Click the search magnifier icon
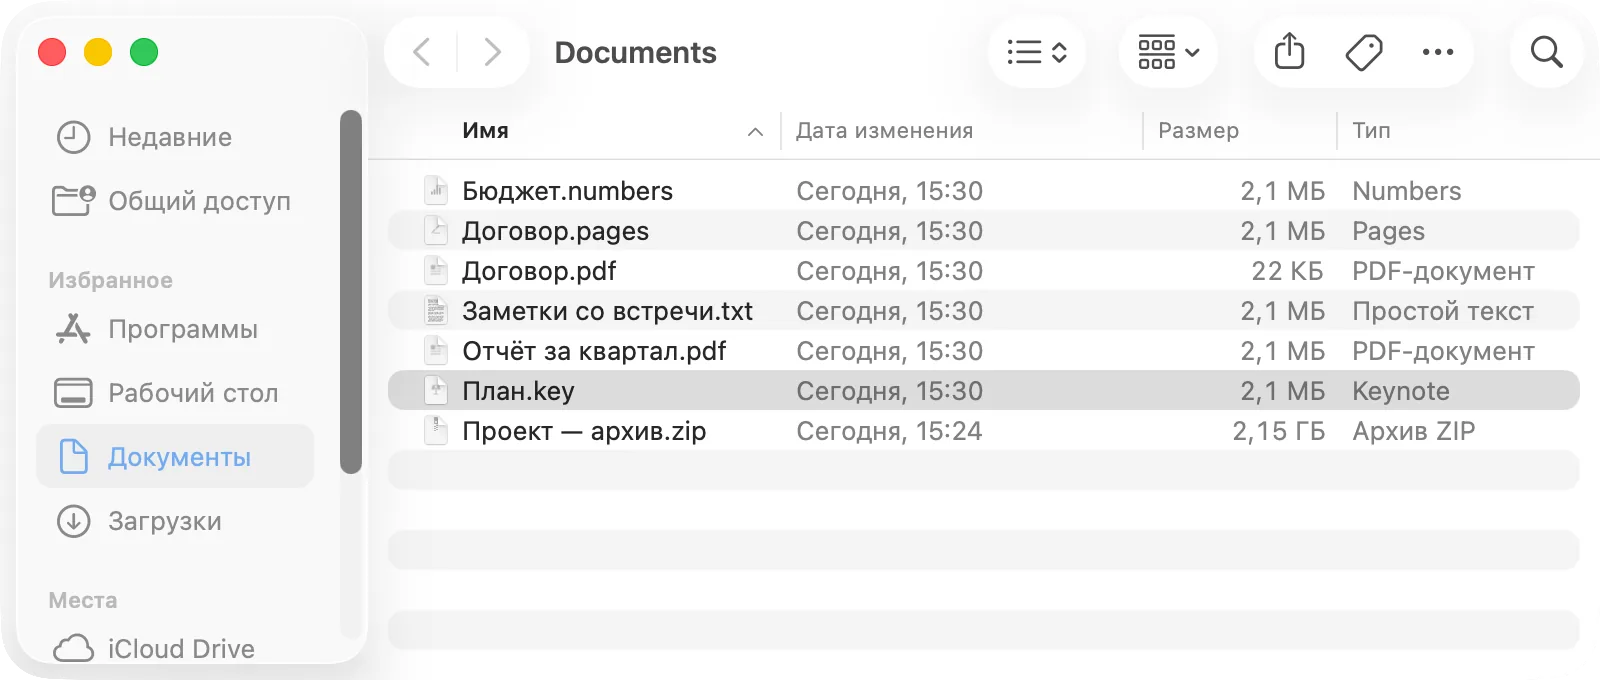1600x680 pixels. click(x=1546, y=52)
